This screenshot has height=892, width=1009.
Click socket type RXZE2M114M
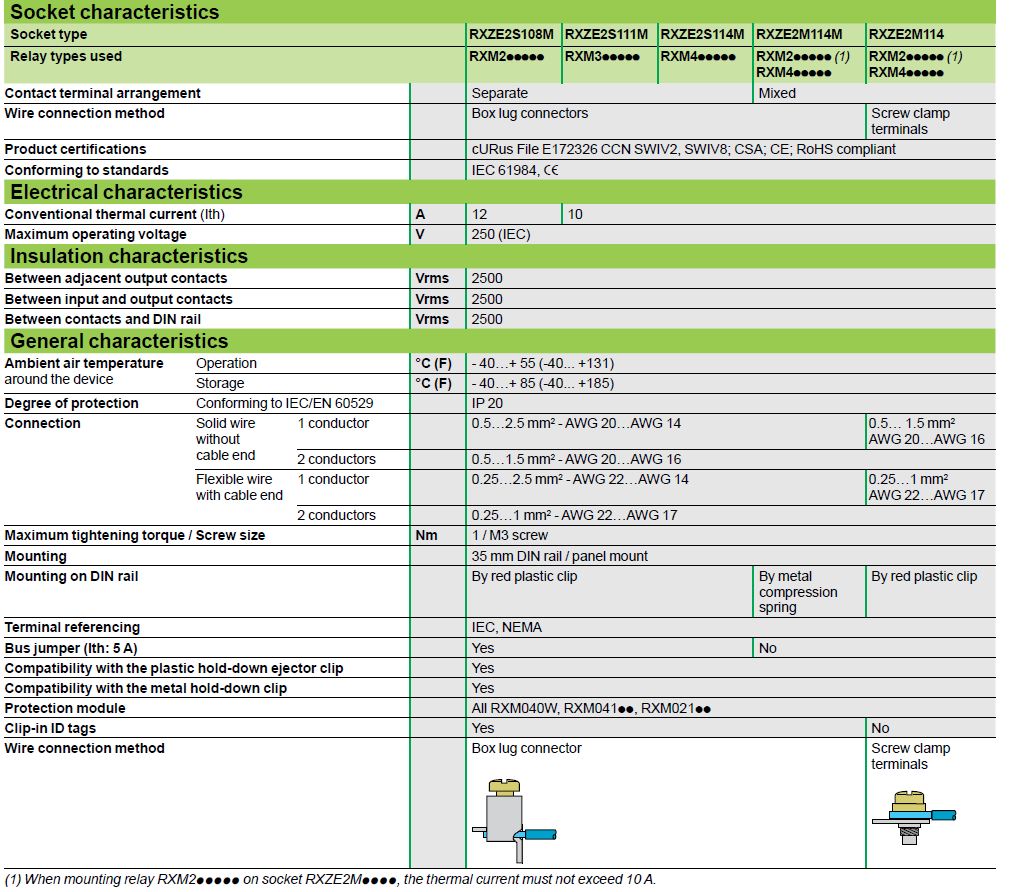pos(799,34)
